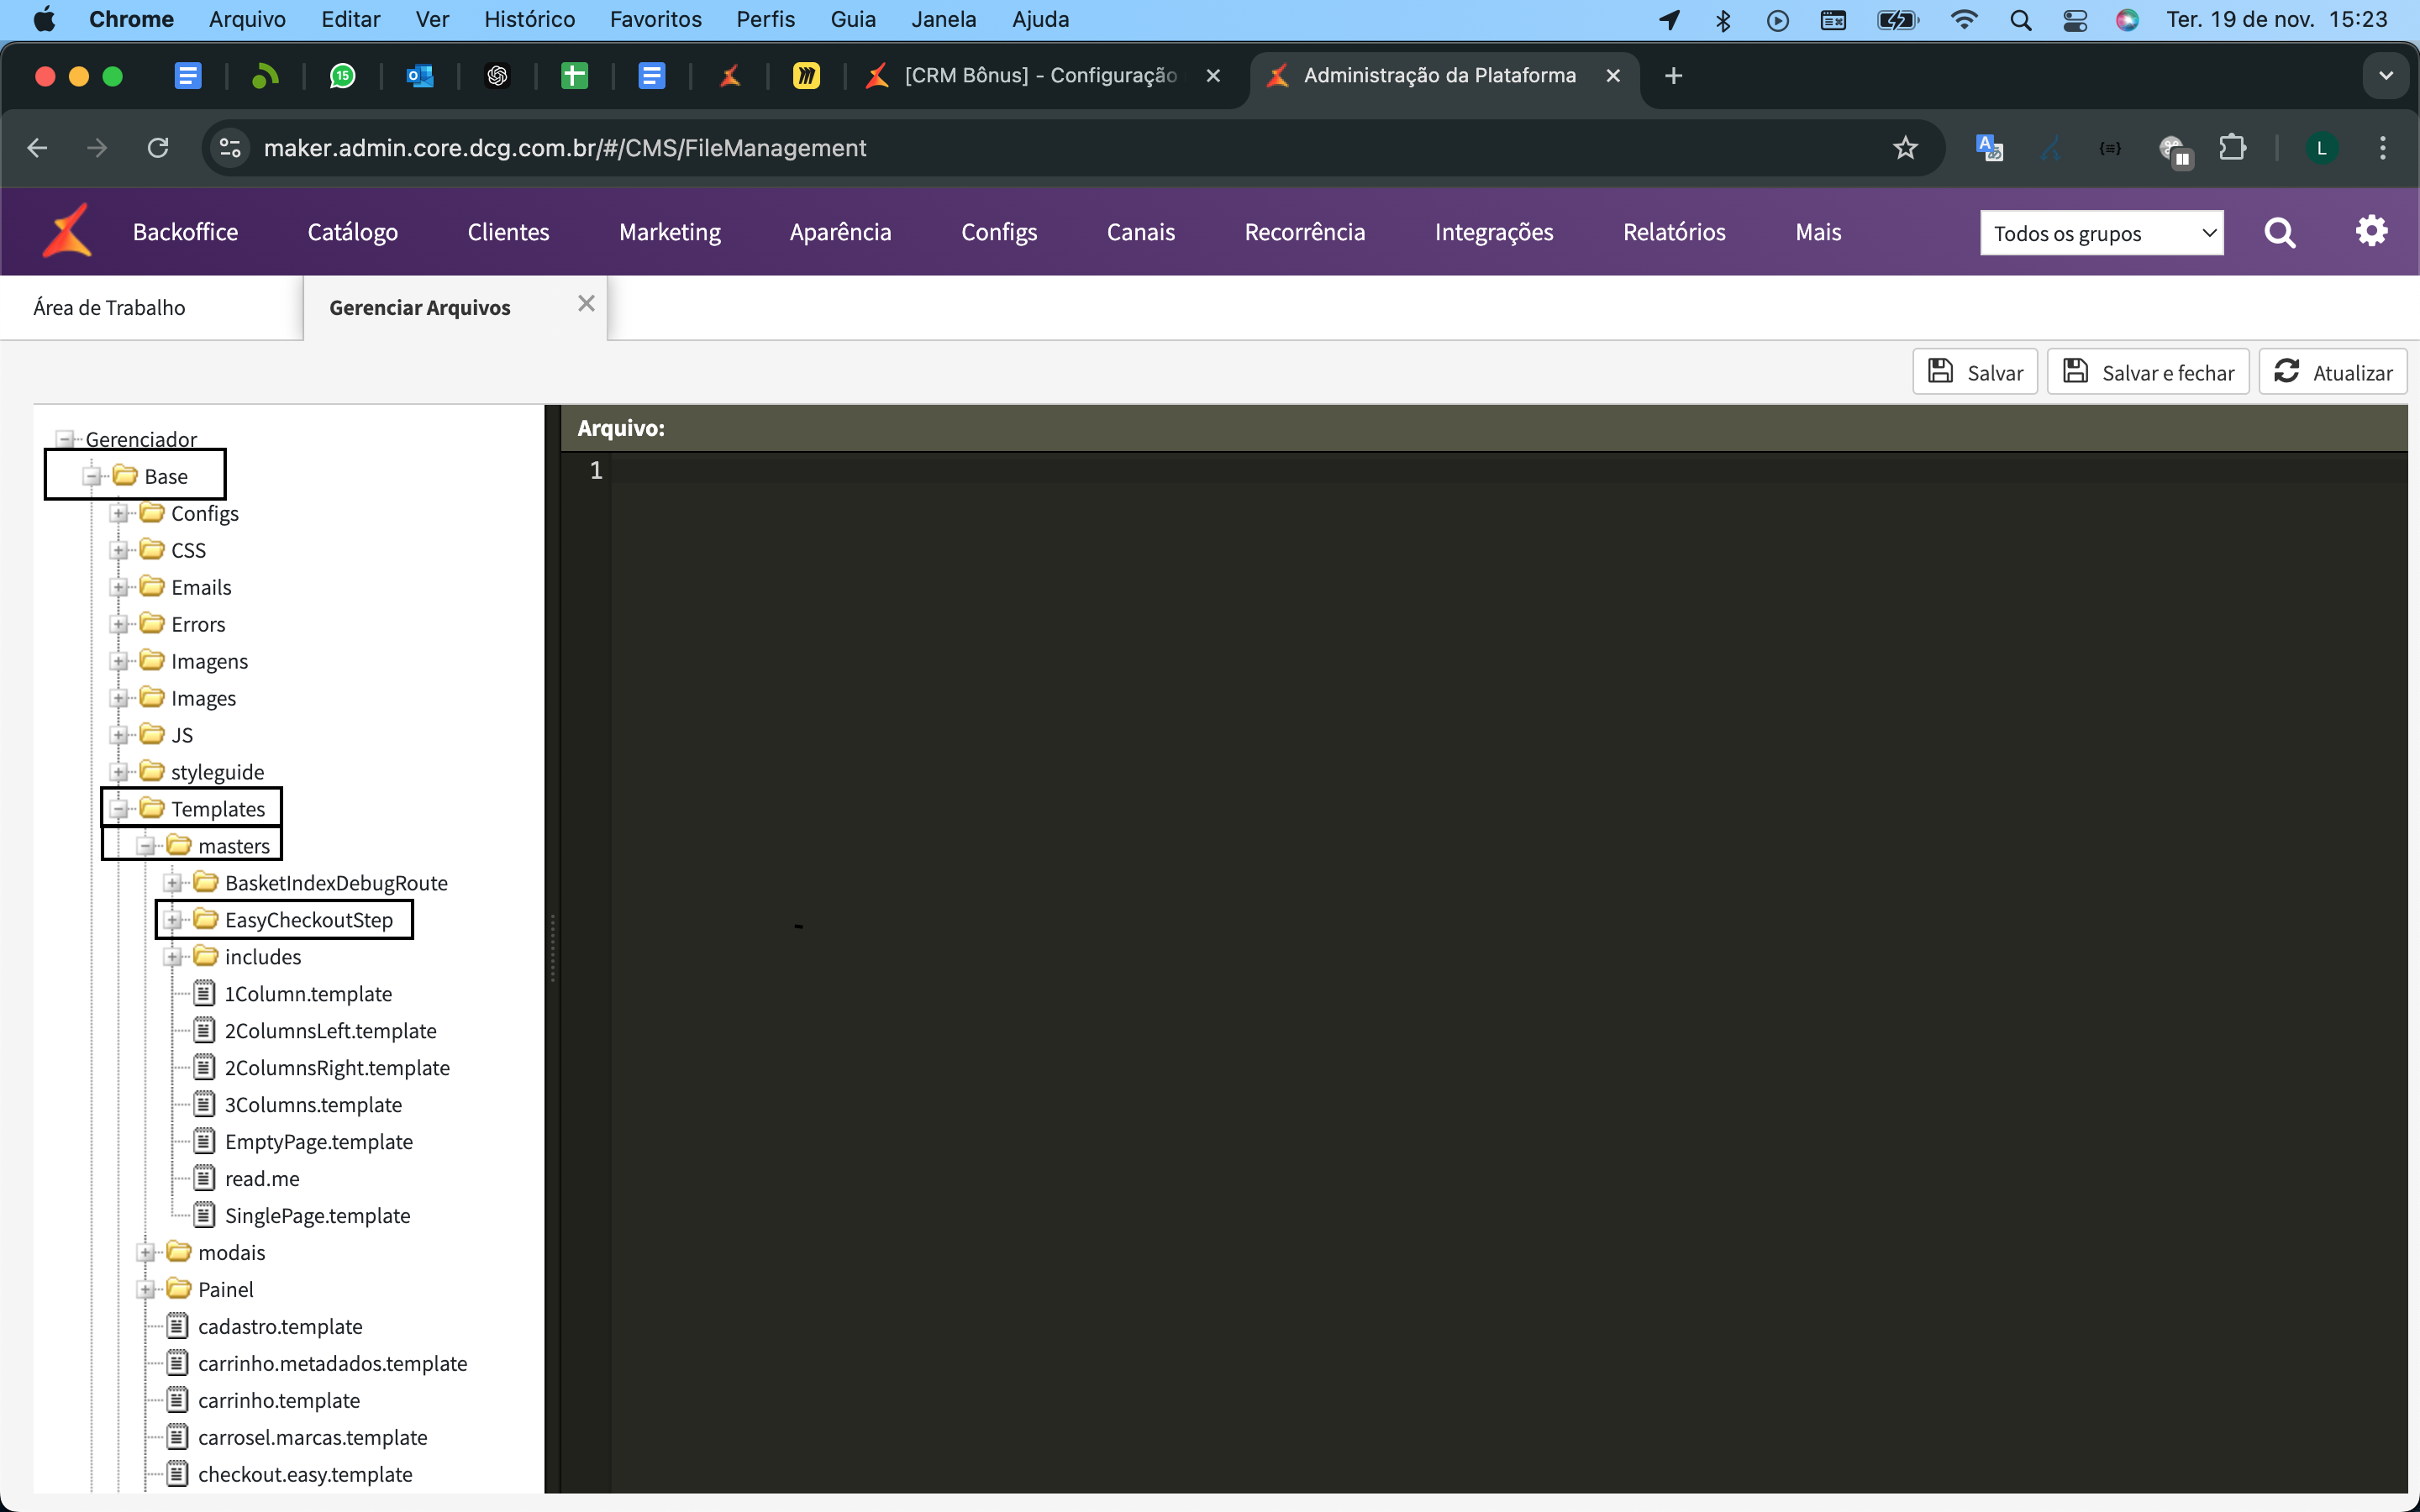
Task: Open the Mais menu
Action: pyautogui.click(x=1818, y=232)
